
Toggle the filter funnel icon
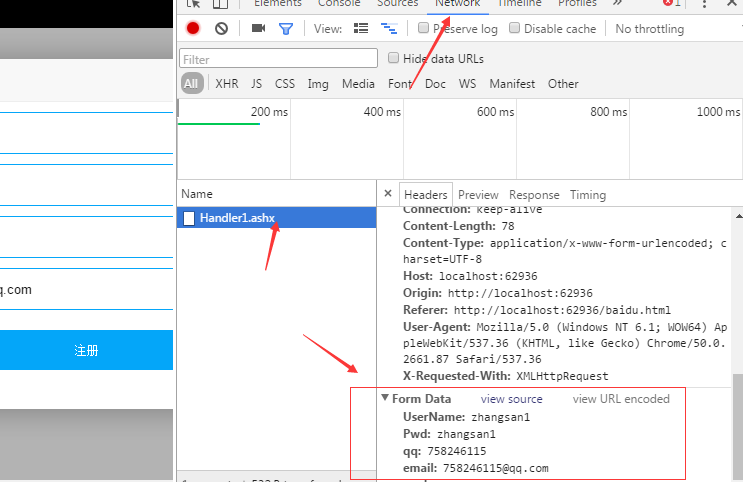pos(286,29)
